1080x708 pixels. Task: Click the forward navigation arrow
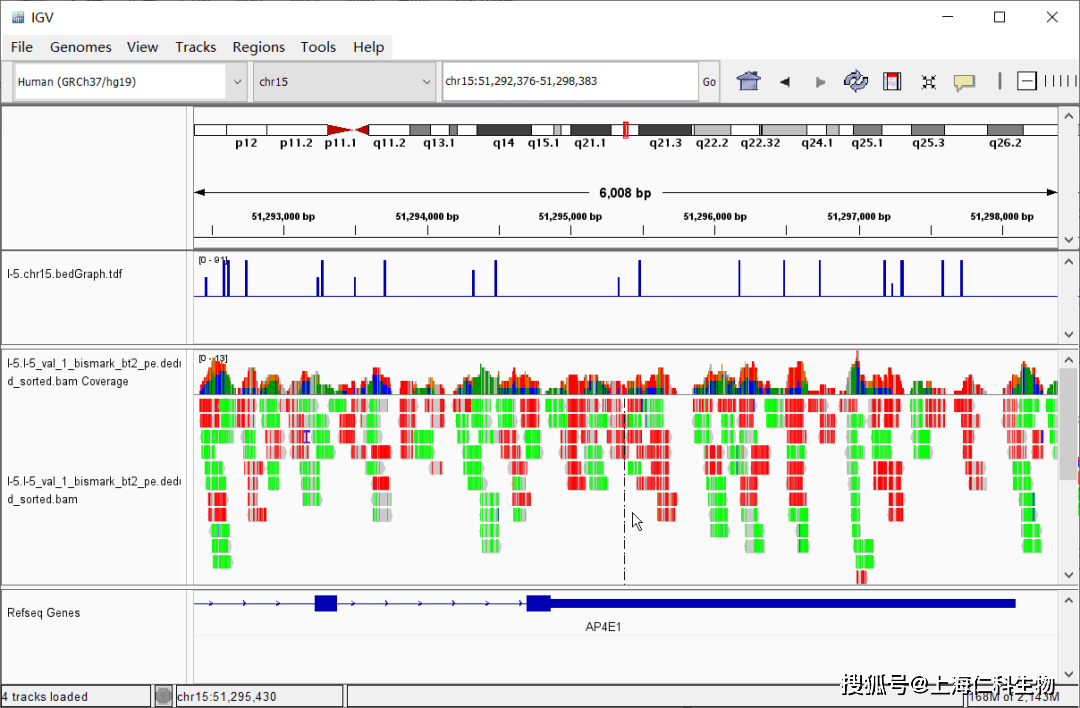tap(820, 82)
